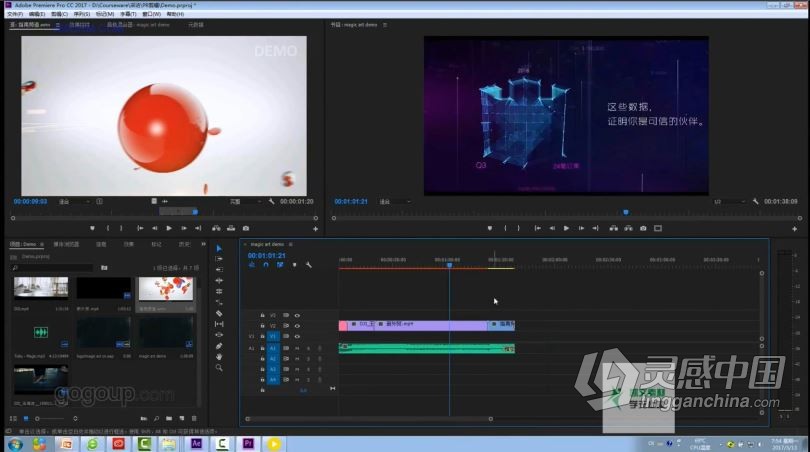This screenshot has width=810, height=452.
Task: Activate the Selection arrow tool
Action: (x=219, y=248)
